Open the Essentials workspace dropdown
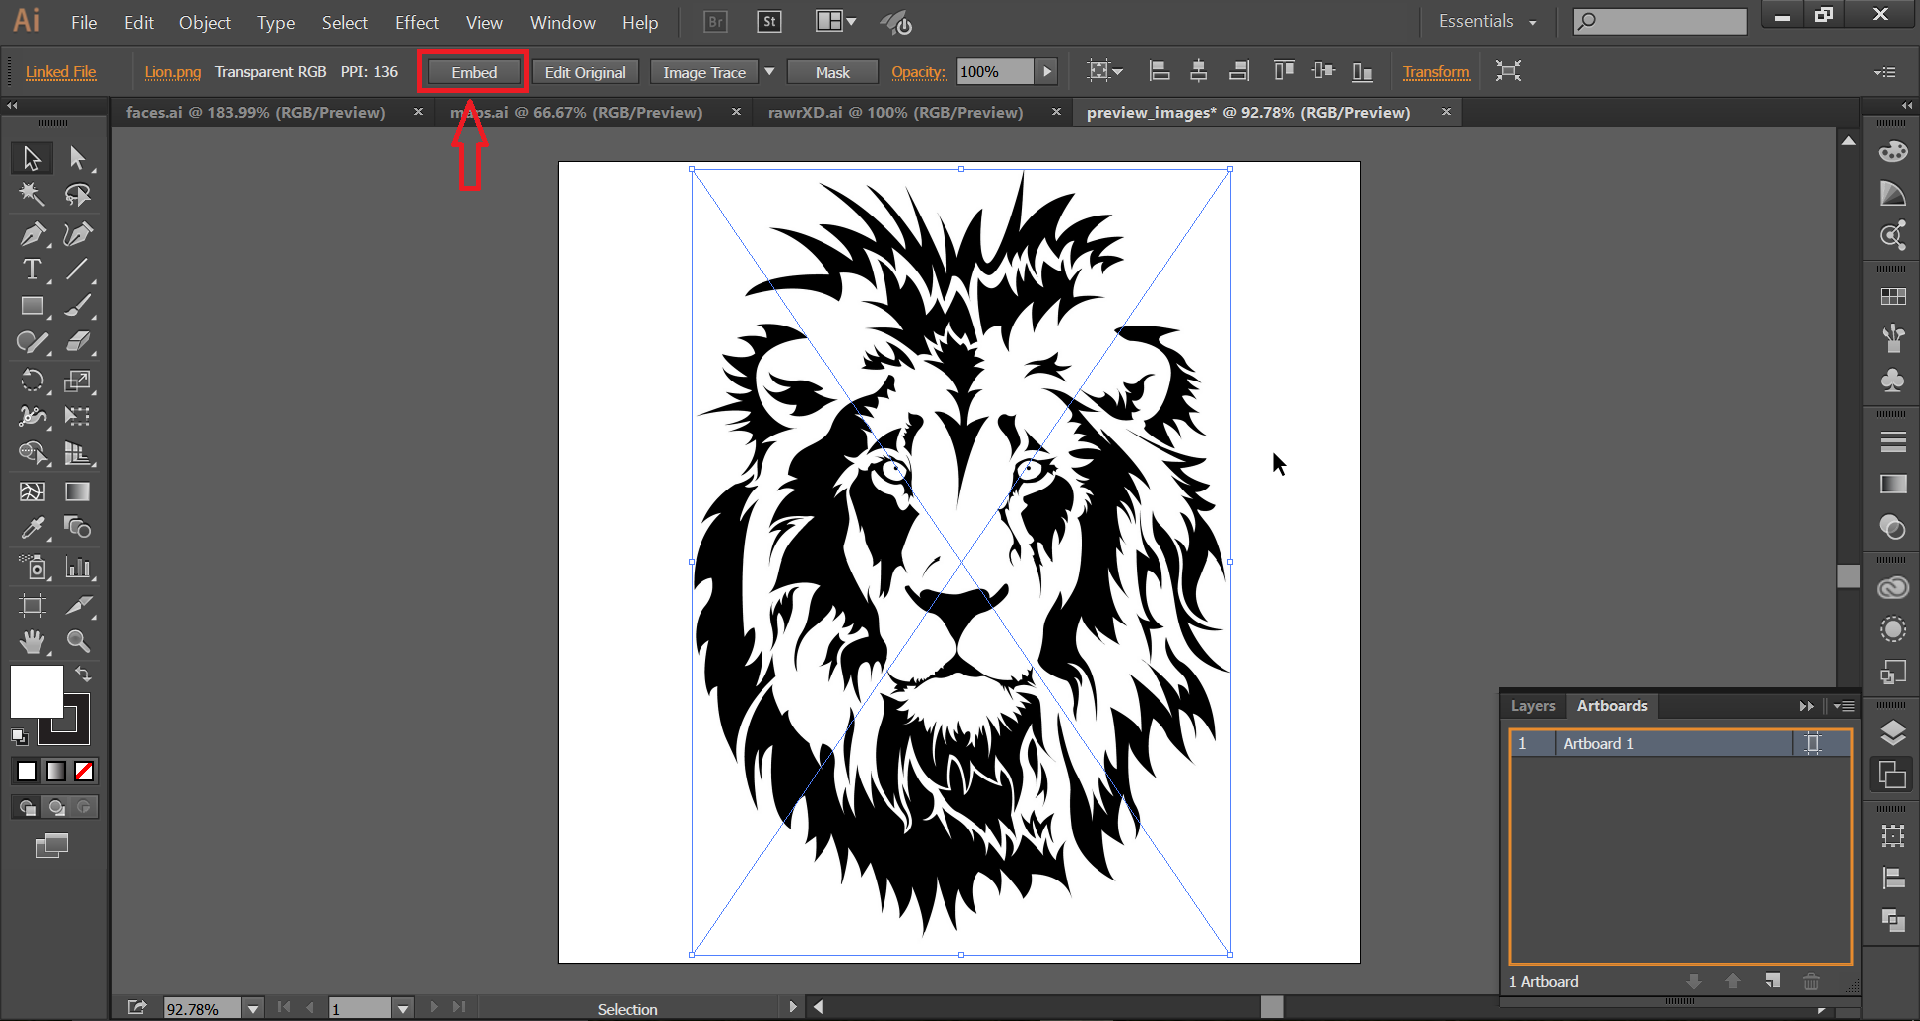This screenshot has height=1021, width=1920. (1488, 22)
